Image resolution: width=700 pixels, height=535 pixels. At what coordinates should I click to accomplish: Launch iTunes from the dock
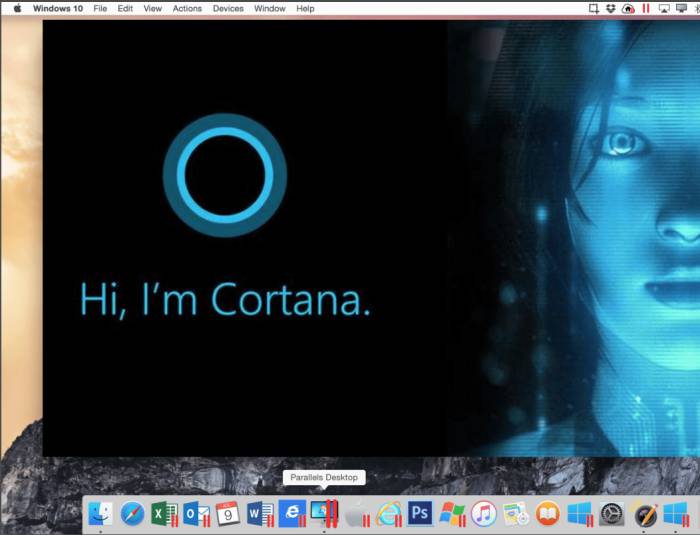[x=483, y=514]
